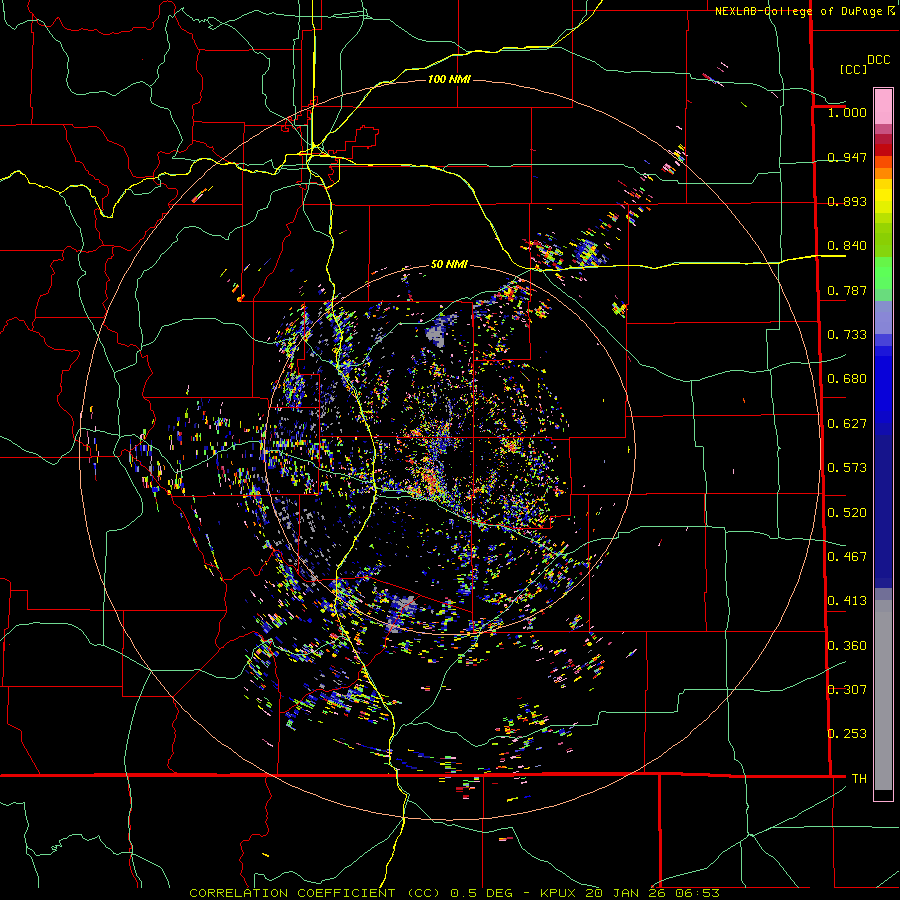
Task: Click the 0.413 scale value
Action: (x=847, y=601)
